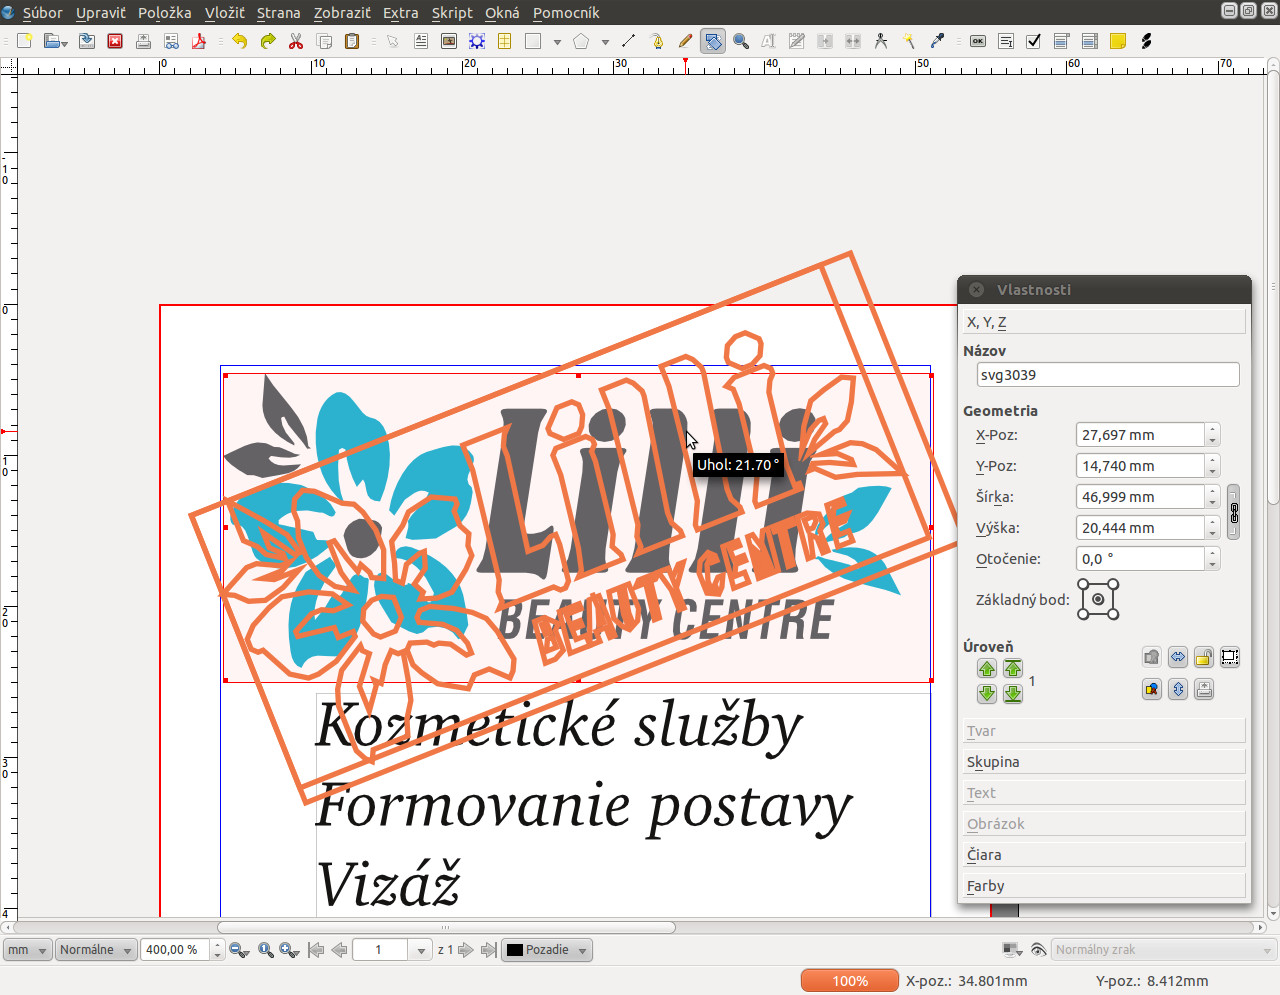Screen dimensions: 1280x995
Task: Open the Skript menu
Action: [x=451, y=13]
